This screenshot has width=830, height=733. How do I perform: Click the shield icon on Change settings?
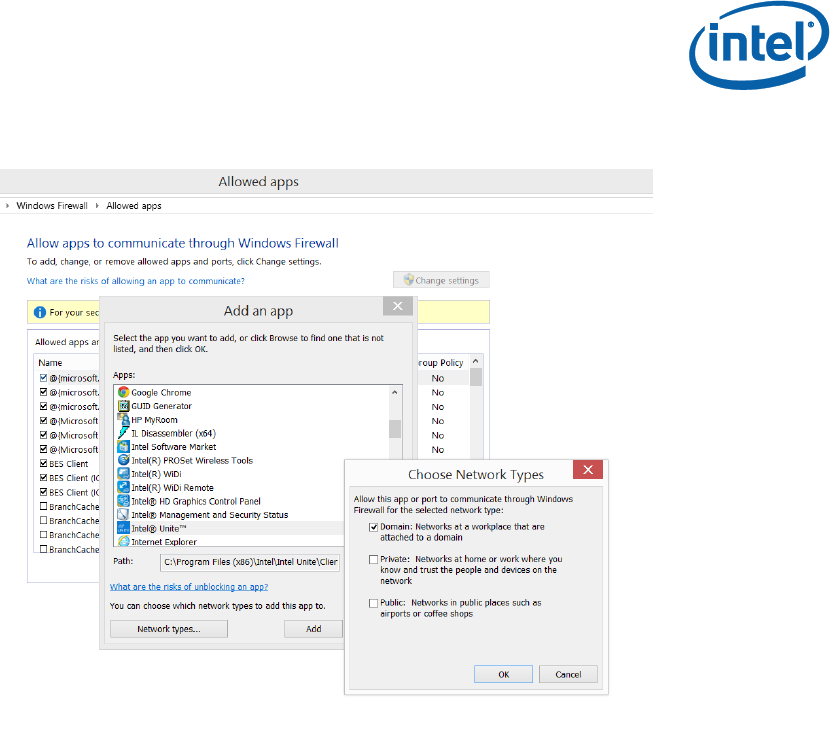[409, 280]
